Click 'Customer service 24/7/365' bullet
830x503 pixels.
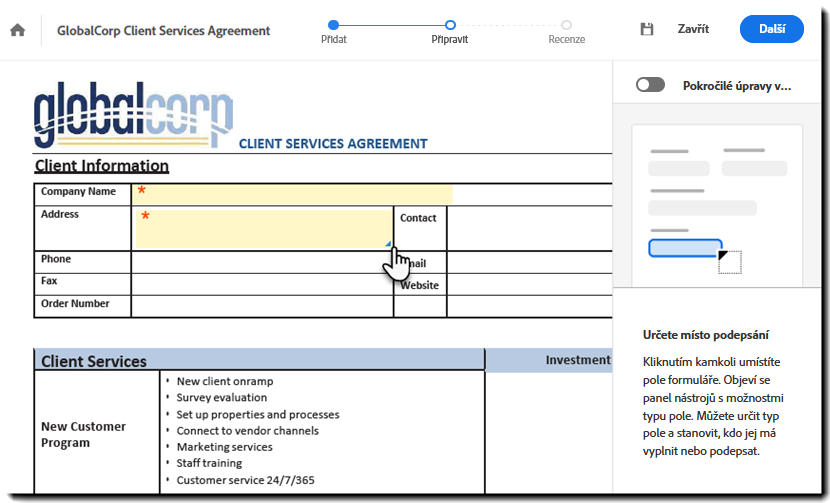point(246,480)
